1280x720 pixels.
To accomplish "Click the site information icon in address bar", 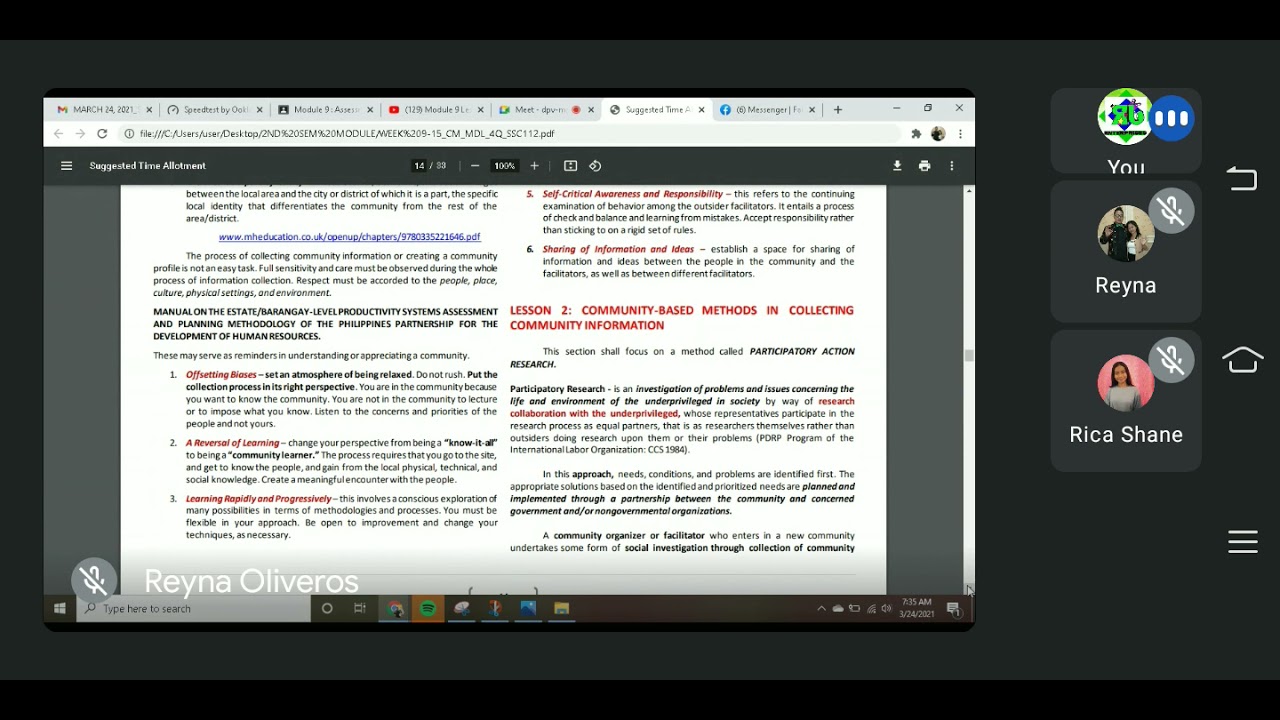I will (129, 134).
